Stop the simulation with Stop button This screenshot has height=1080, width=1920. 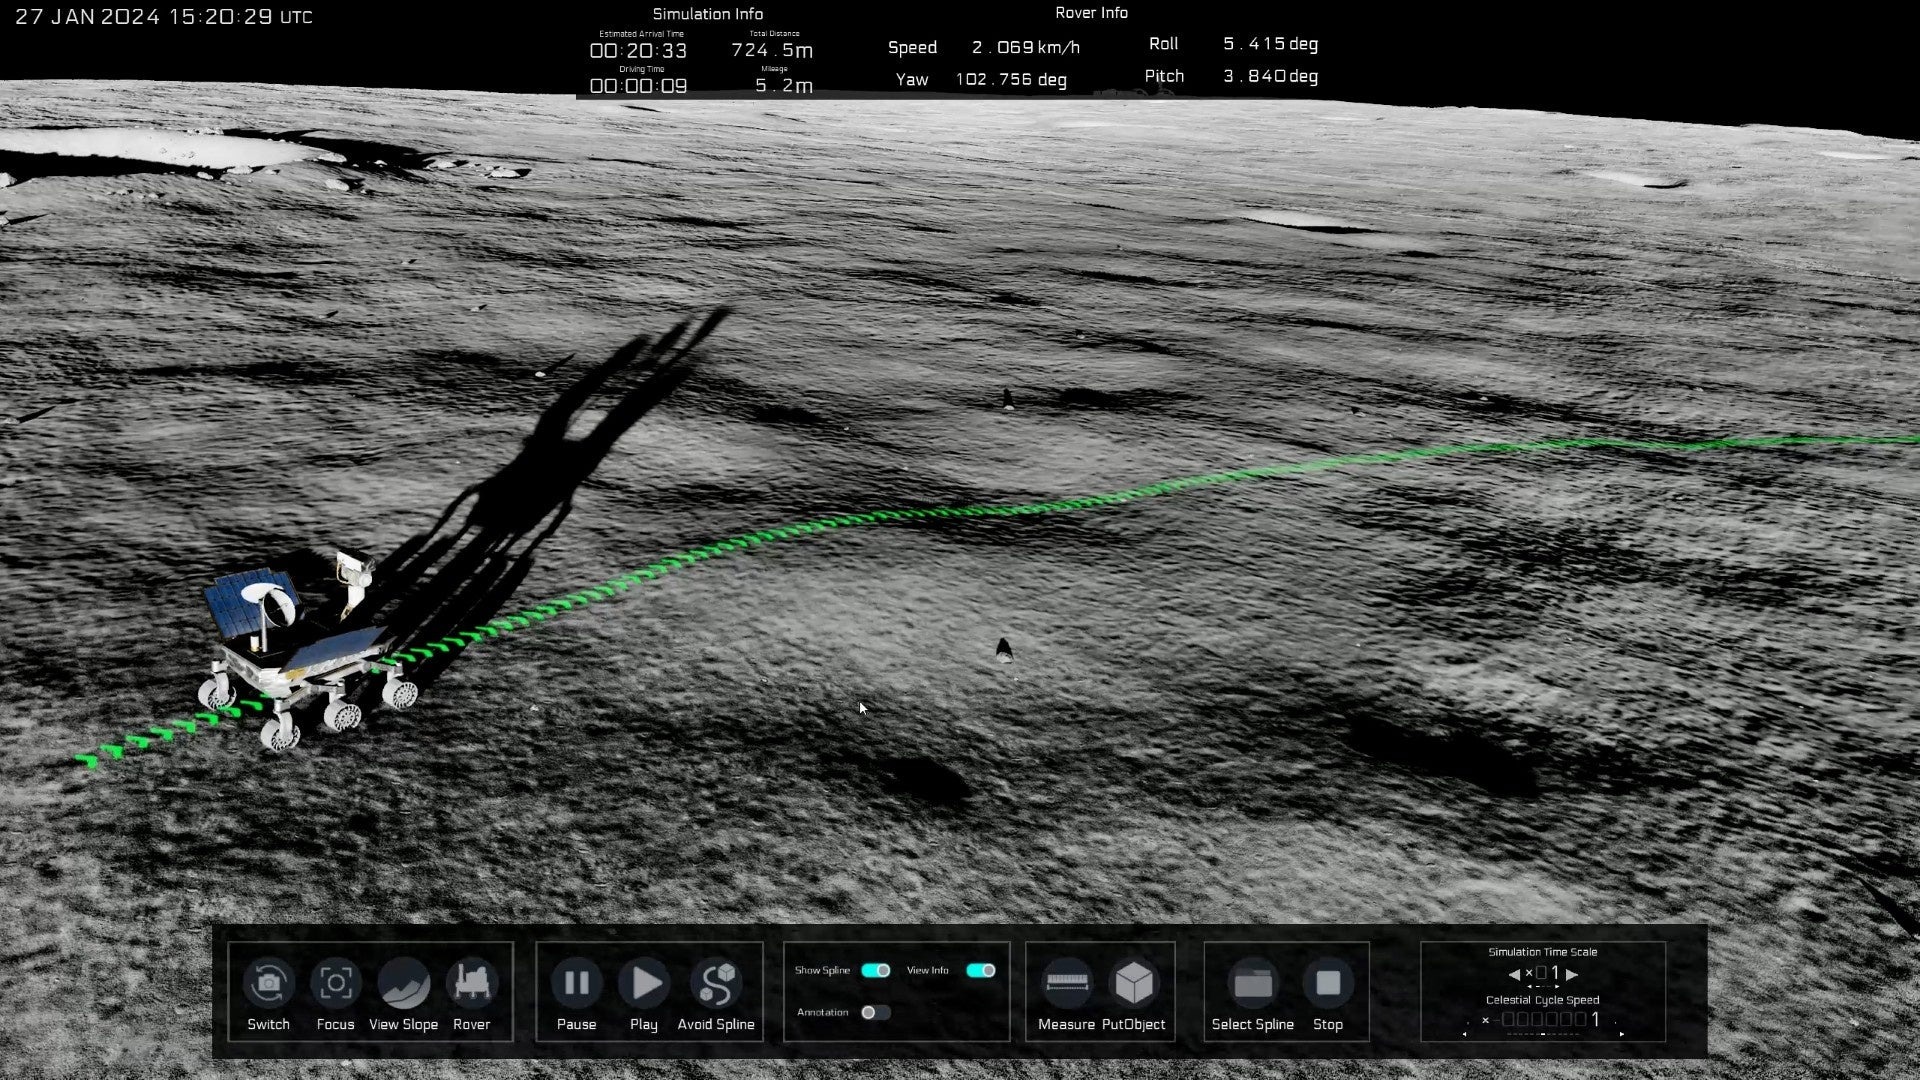[x=1328, y=984]
